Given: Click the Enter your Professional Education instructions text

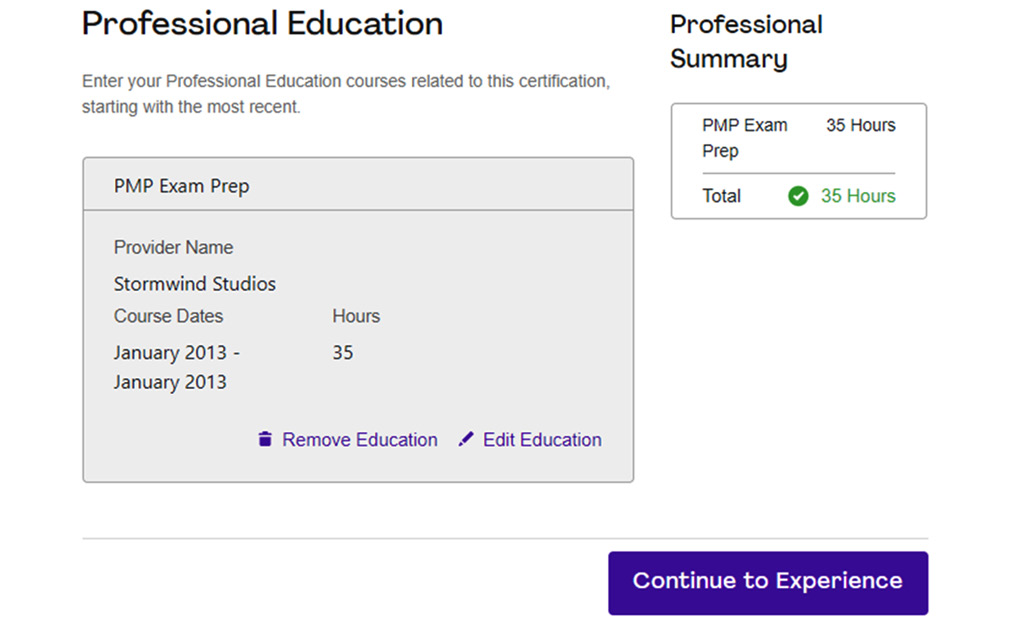Looking at the screenshot, I should pyautogui.click(x=346, y=94).
